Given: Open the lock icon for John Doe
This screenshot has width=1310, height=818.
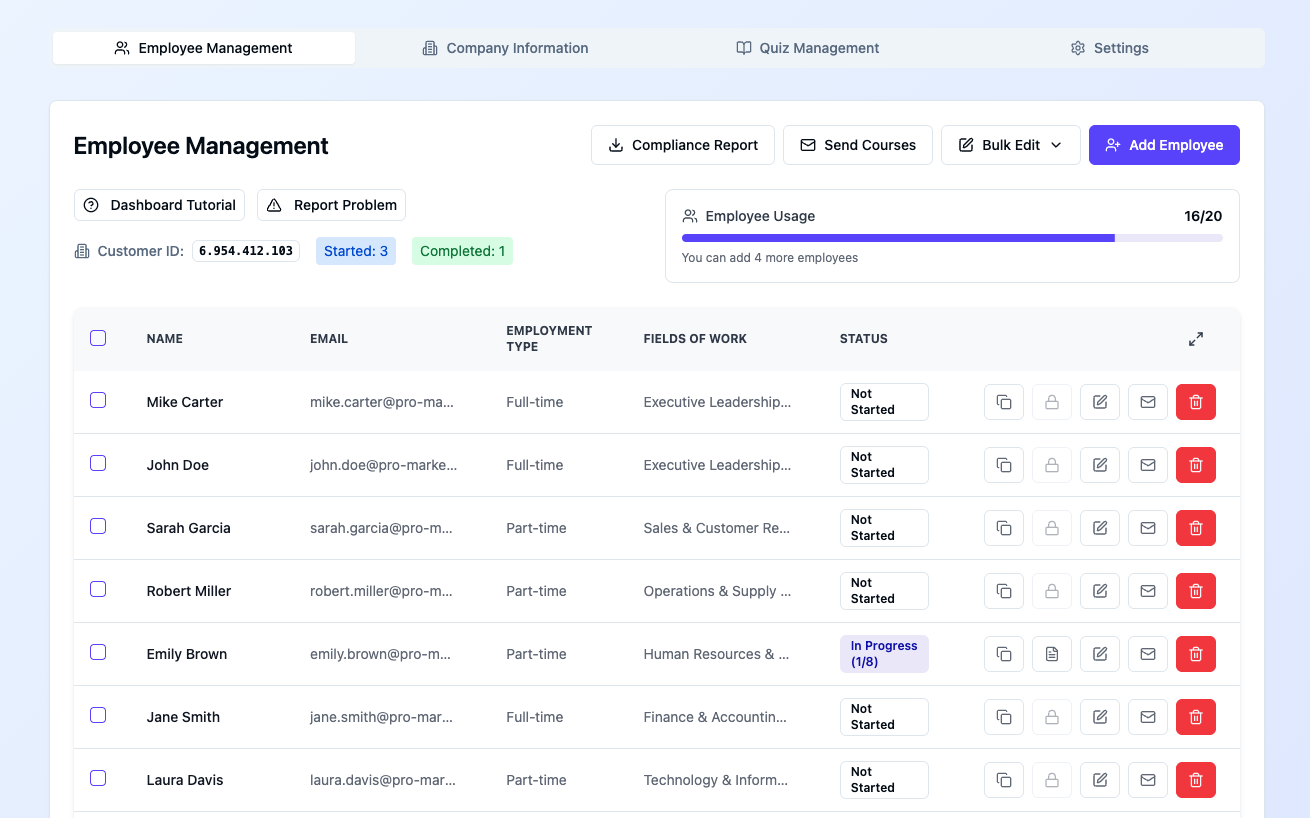Looking at the screenshot, I should click(x=1051, y=464).
